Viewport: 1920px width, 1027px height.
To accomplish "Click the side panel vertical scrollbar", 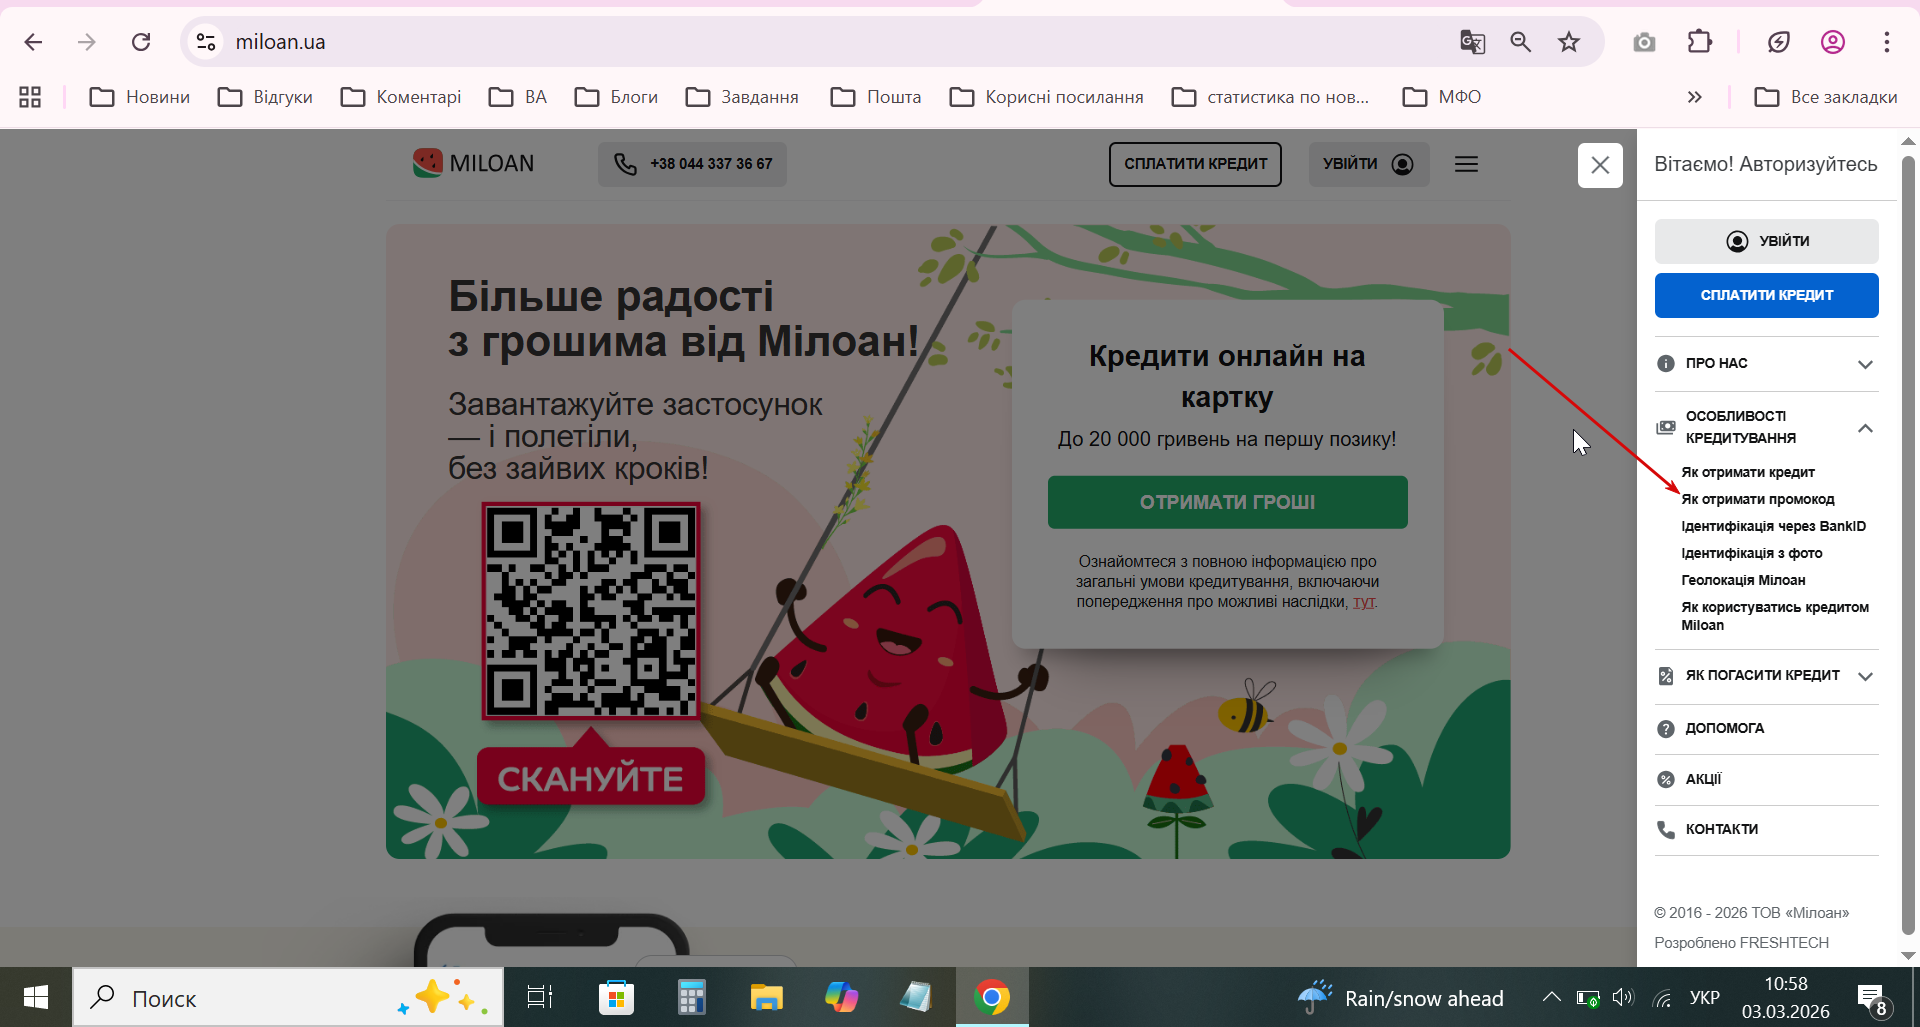I will click(1908, 545).
